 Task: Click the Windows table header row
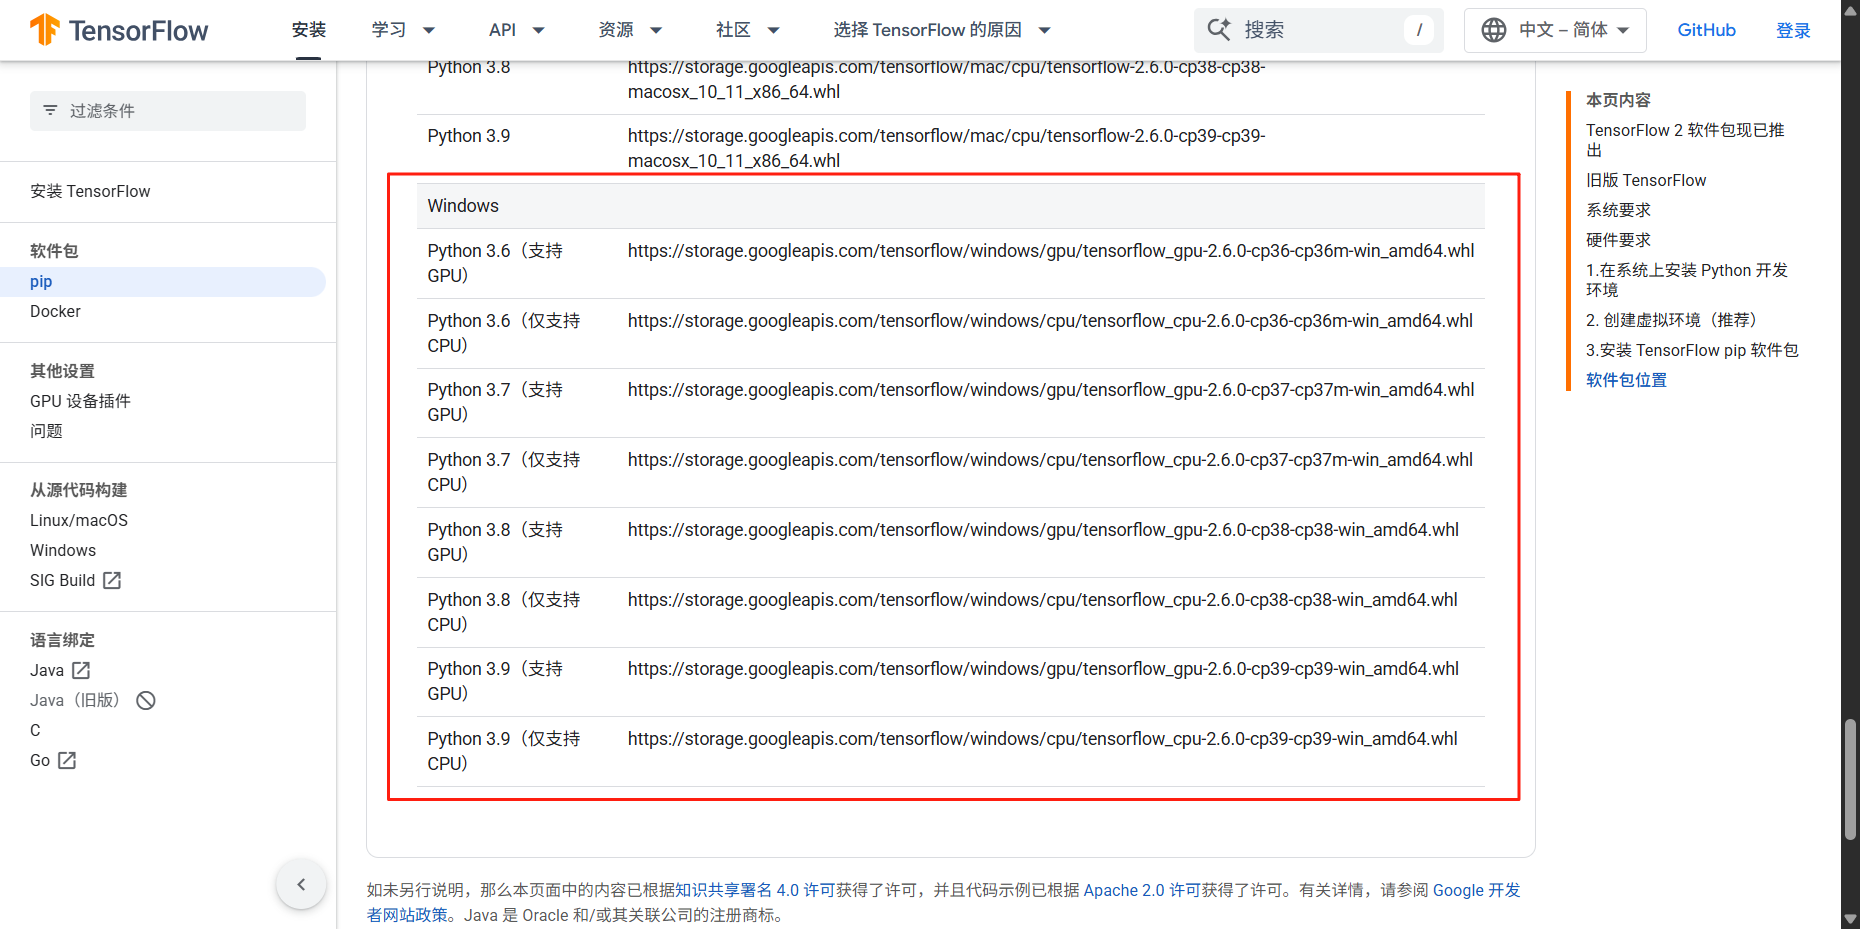tap(950, 206)
